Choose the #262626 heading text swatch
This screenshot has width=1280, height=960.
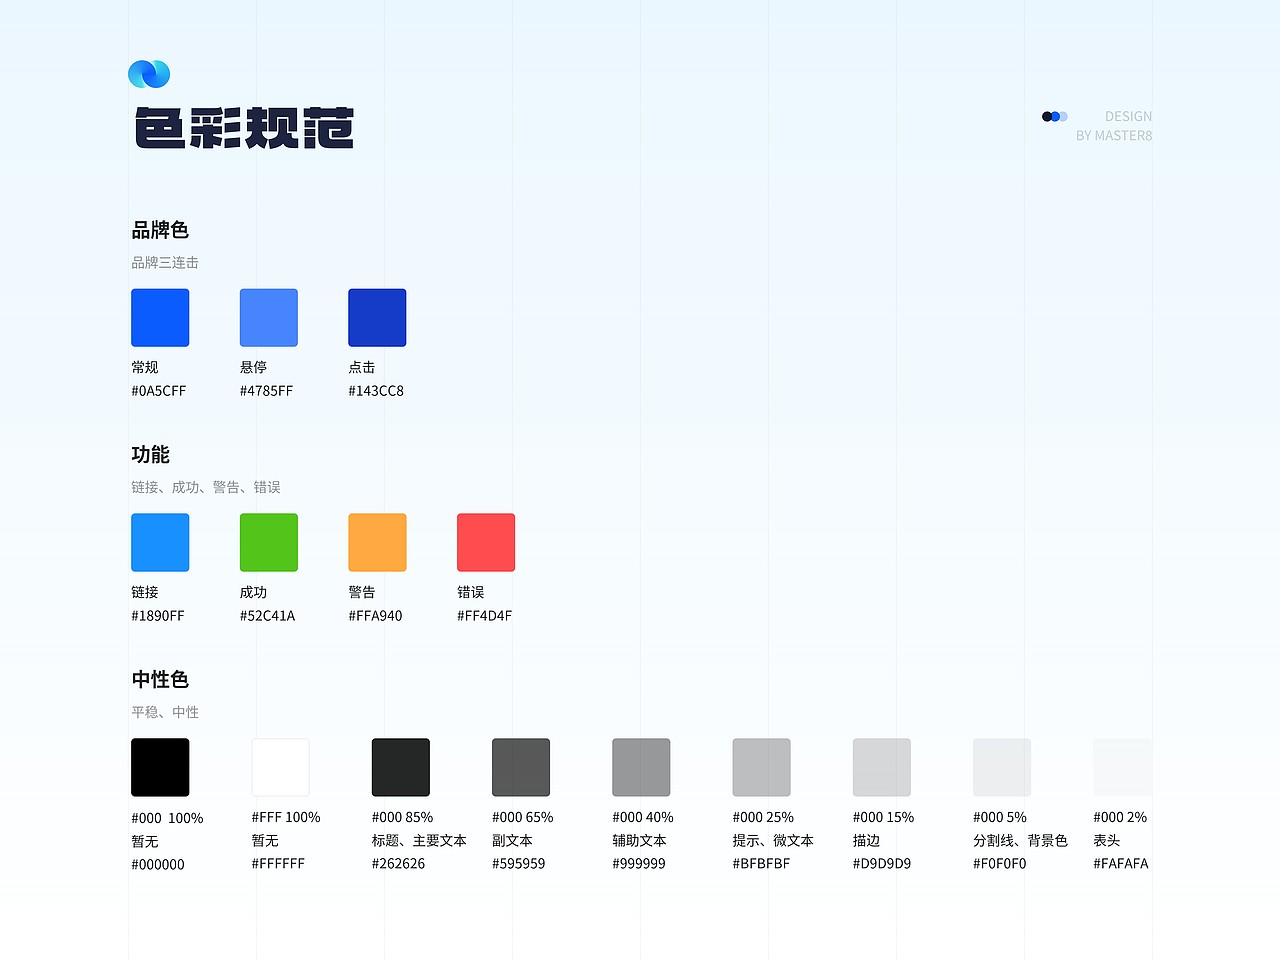[401, 768]
